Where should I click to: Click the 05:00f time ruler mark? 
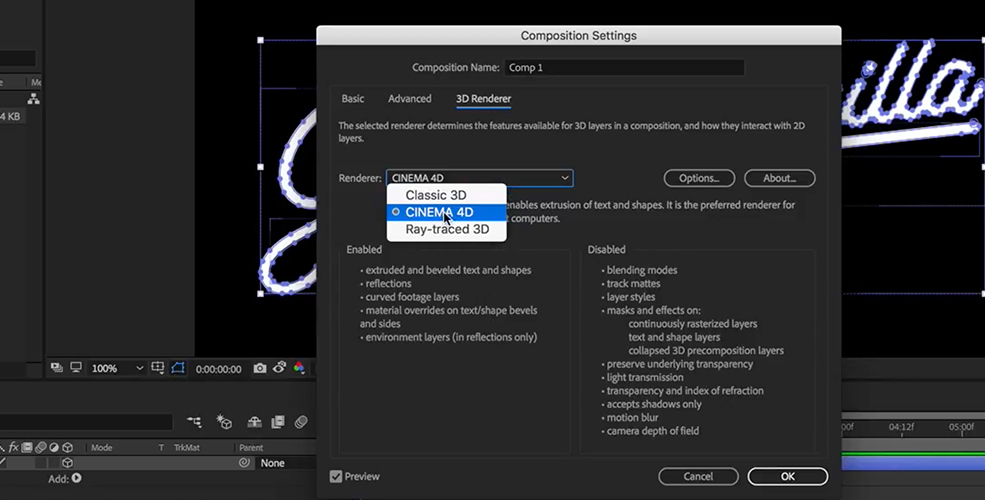click(x=961, y=427)
